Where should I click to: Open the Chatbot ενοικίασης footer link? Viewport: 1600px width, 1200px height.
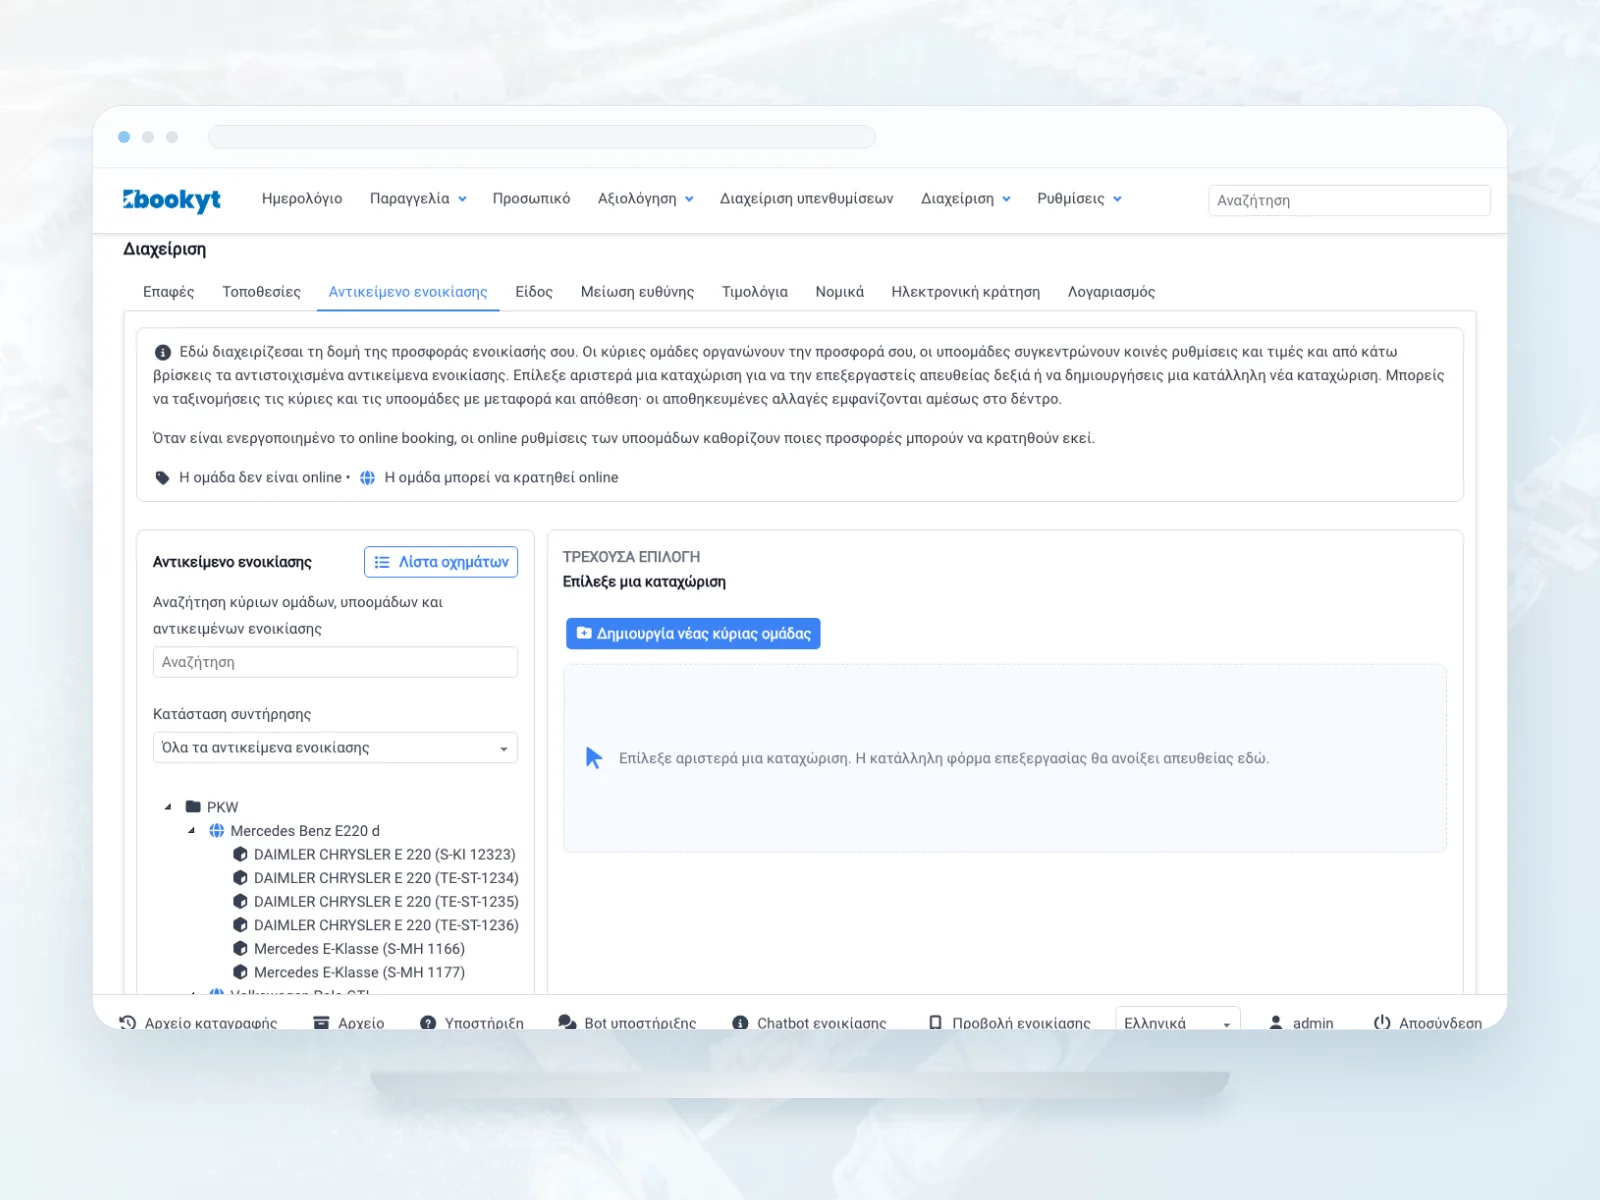(x=809, y=1023)
